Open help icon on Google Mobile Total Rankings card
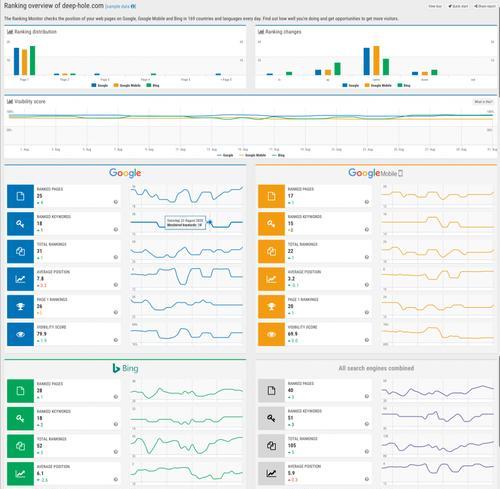 point(367,257)
